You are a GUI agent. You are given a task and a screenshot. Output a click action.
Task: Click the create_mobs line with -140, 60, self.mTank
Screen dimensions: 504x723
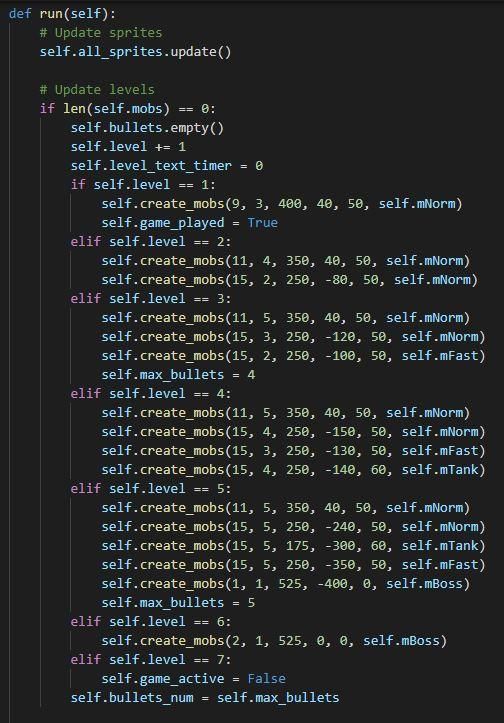point(294,469)
